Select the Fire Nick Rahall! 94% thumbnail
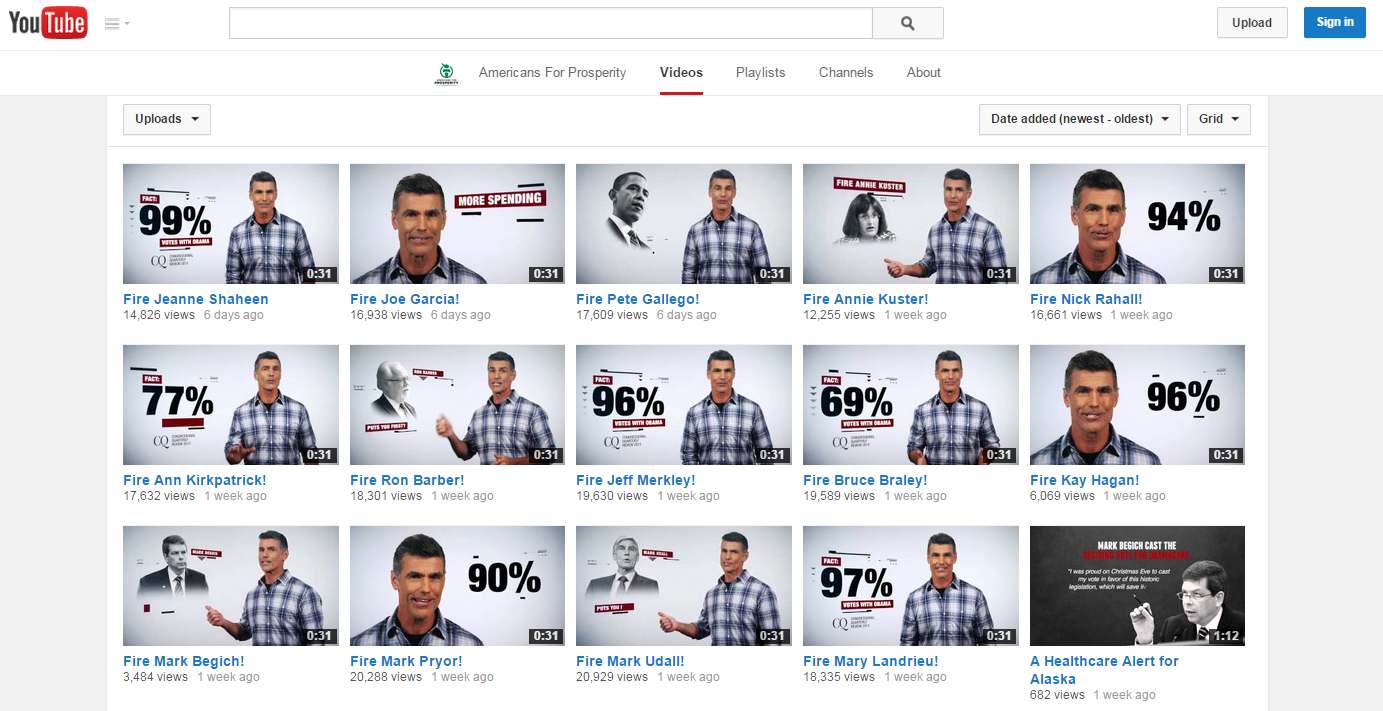The image size is (1383, 711). (x=1137, y=224)
